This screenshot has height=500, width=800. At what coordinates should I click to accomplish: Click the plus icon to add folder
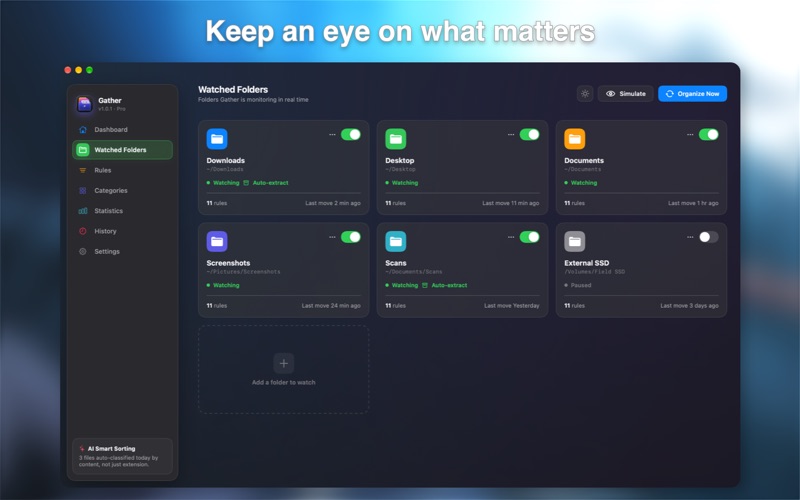(x=284, y=363)
